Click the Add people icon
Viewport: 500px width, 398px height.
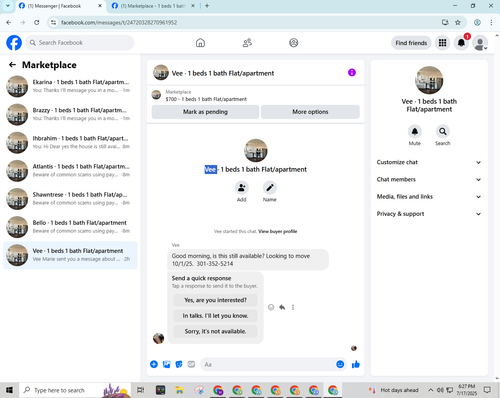(242, 188)
